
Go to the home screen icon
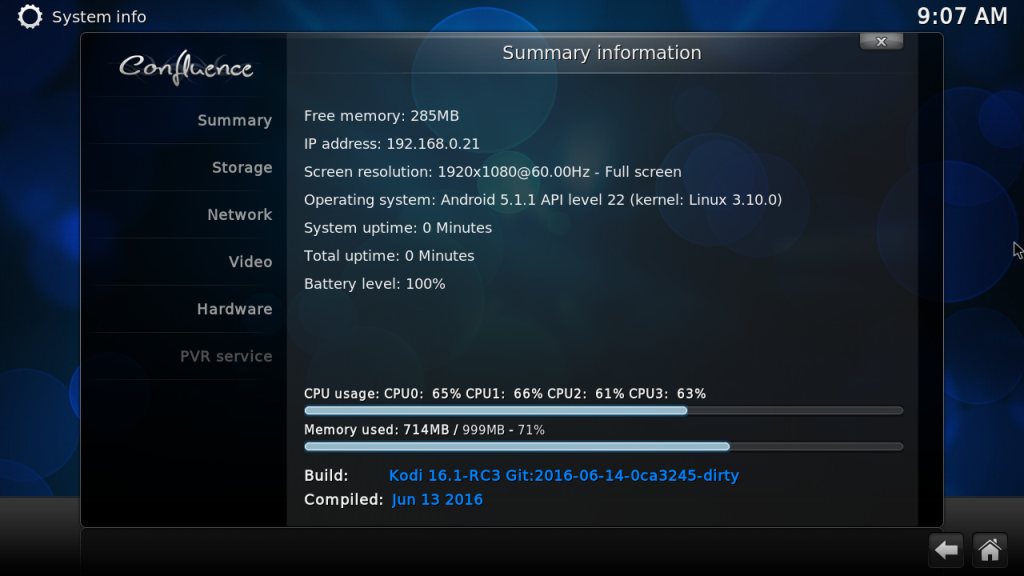tap(990, 550)
